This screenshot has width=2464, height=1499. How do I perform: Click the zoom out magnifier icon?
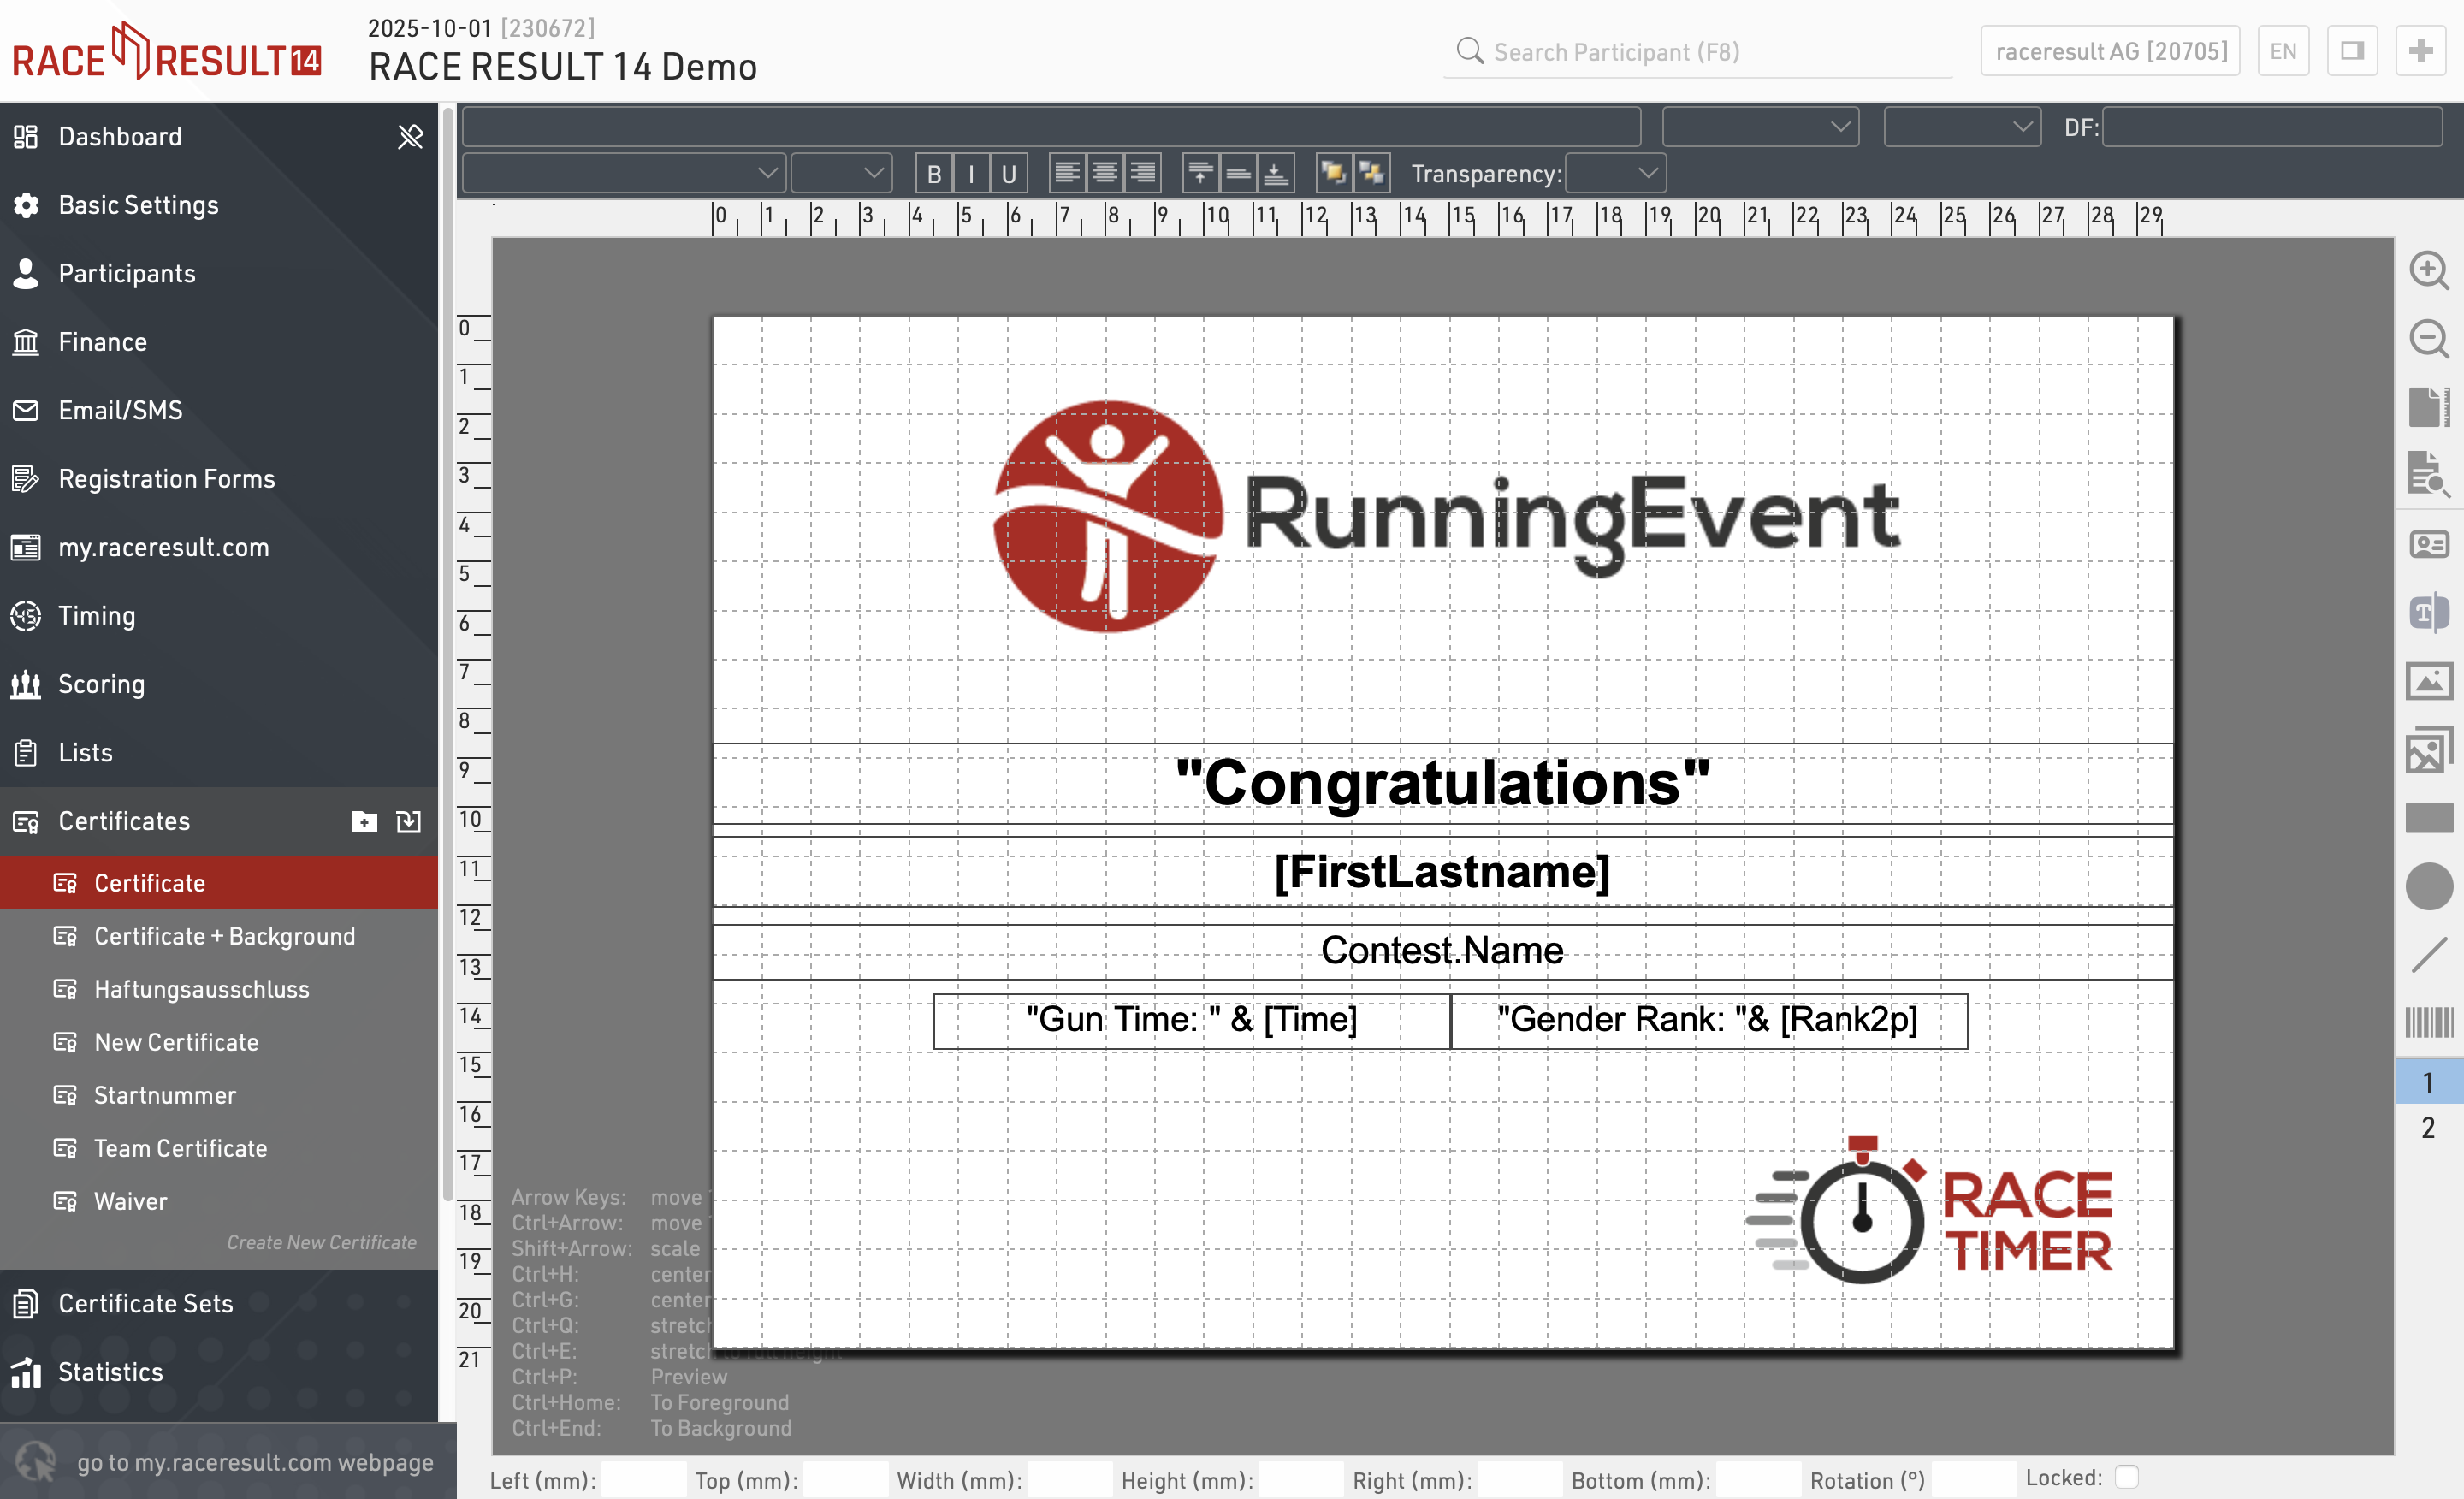pos(2428,339)
